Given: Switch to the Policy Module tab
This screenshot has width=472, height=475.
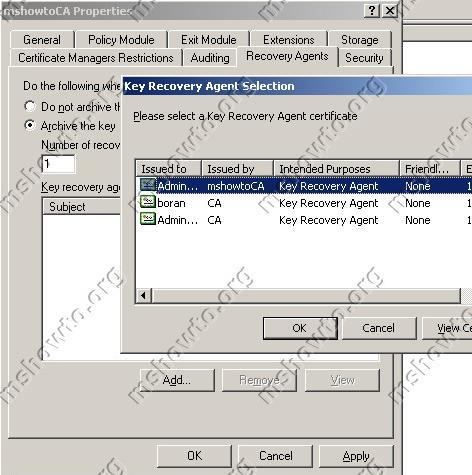Looking at the screenshot, I should (x=121, y=40).
